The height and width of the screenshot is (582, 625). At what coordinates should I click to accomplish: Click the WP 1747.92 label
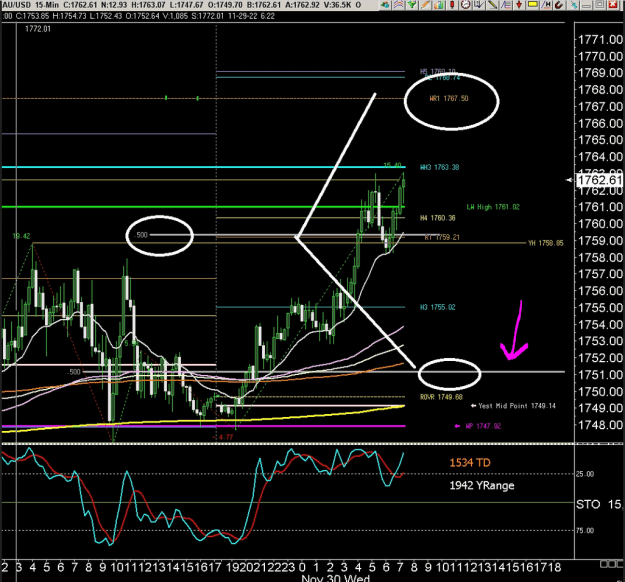click(x=483, y=426)
